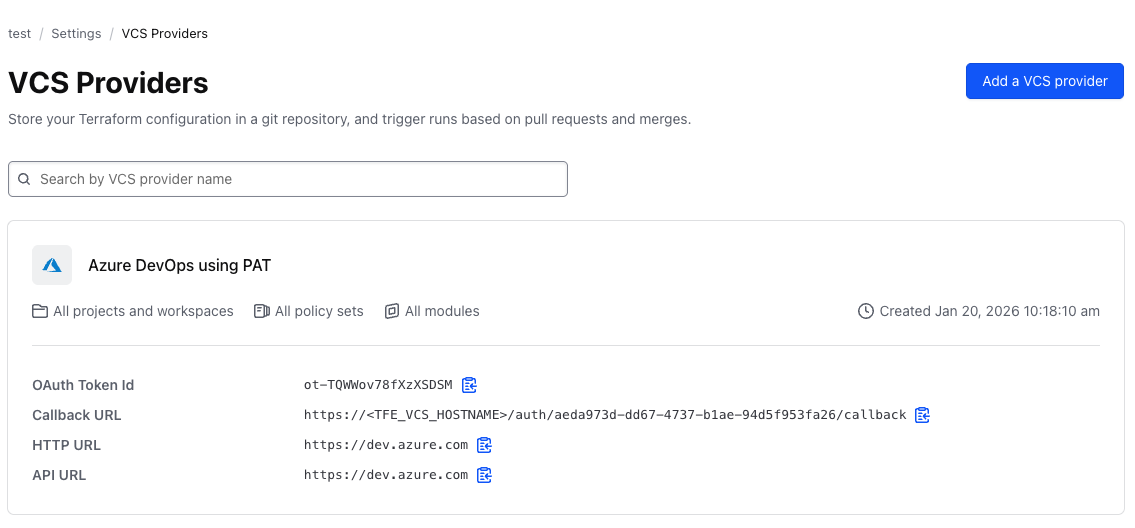Click the Callback URL text value
Image resolution: width=1135 pixels, height=528 pixels.
[605, 415]
